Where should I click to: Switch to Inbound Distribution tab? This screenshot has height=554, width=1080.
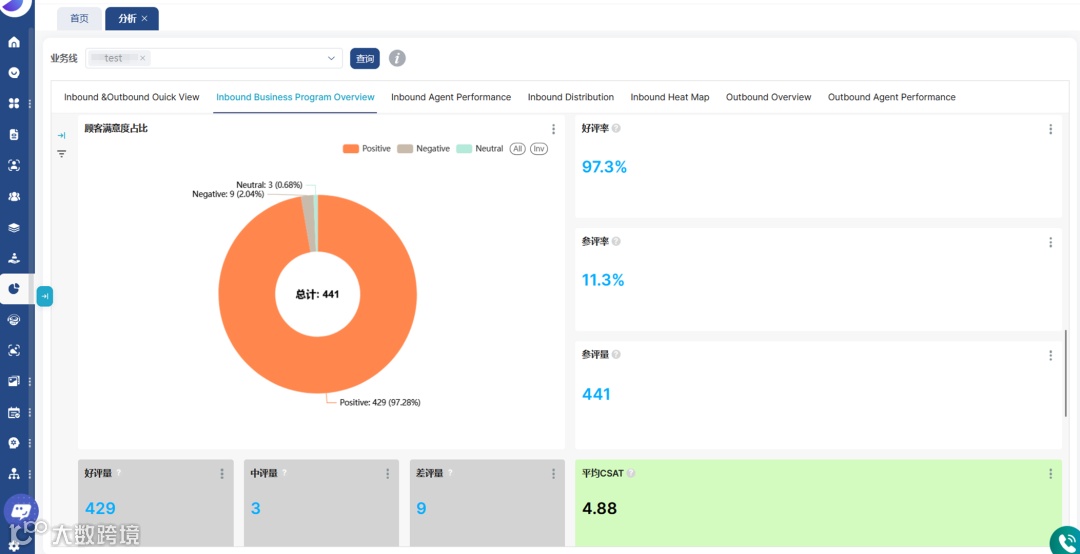[x=571, y=97]
